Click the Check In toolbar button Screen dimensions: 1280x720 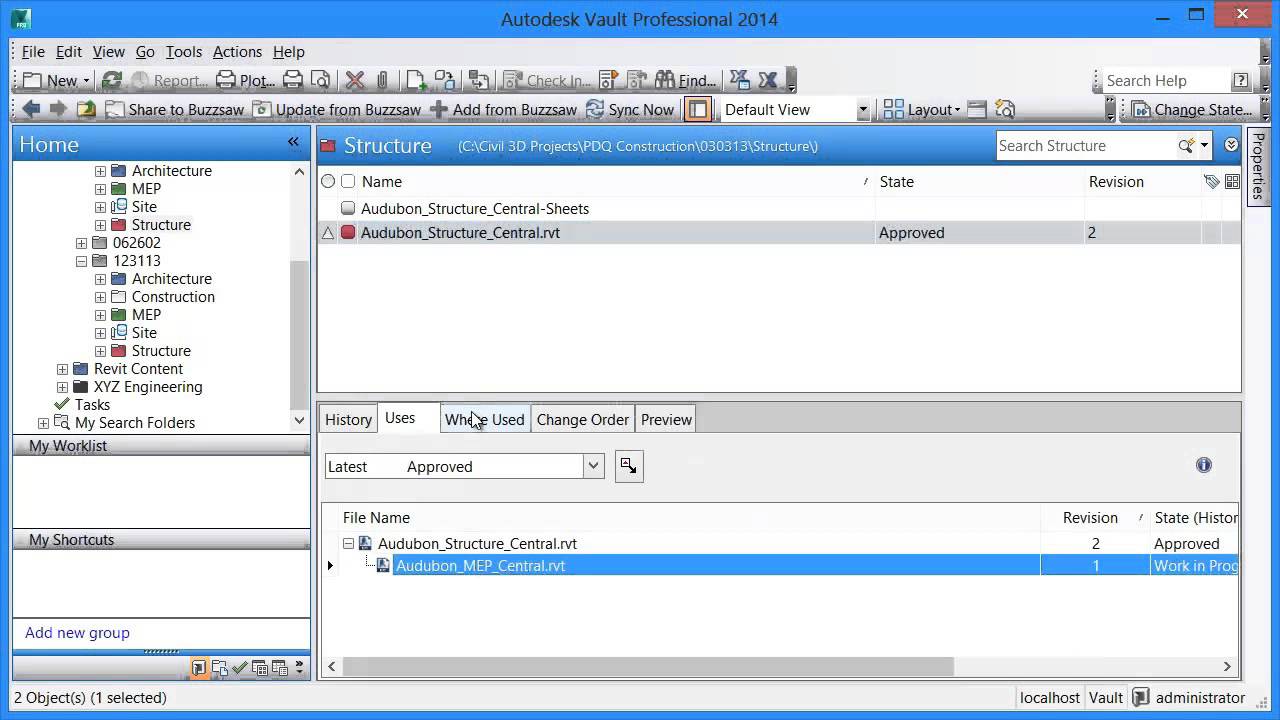click(547, 80)
